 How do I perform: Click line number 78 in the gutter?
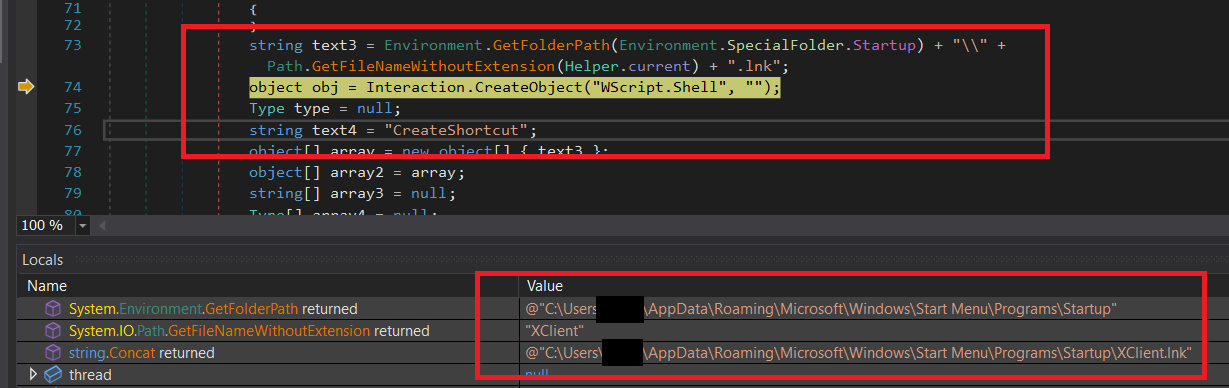[x=72, y=172]
